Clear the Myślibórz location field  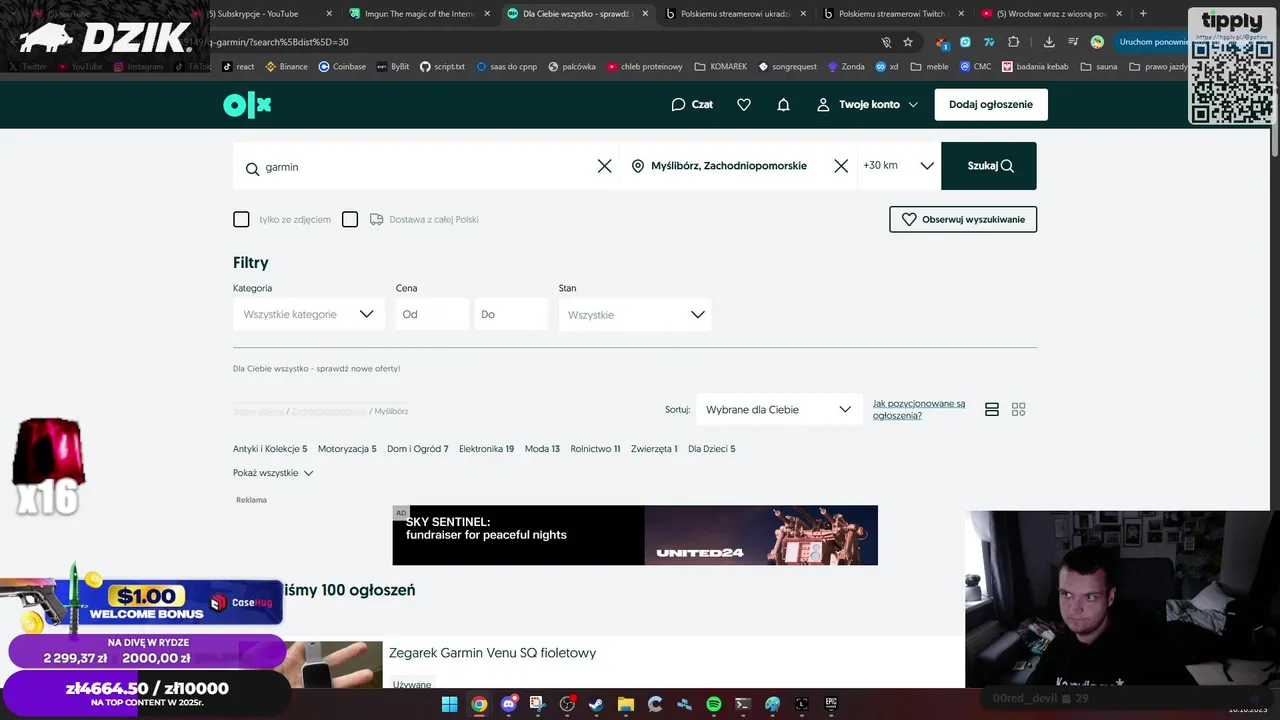click(841, 166)
